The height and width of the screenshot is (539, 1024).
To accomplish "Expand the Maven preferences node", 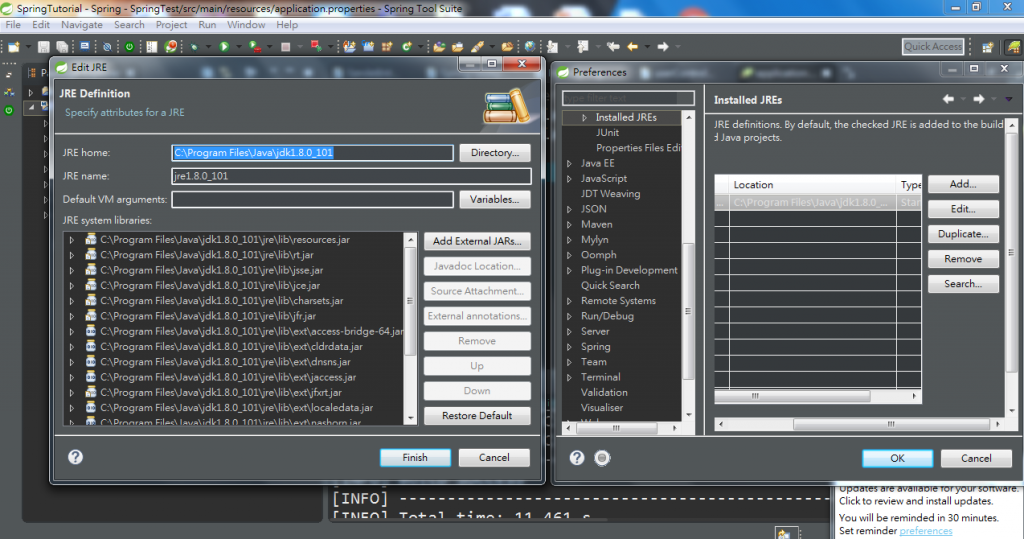I will 569,224.
